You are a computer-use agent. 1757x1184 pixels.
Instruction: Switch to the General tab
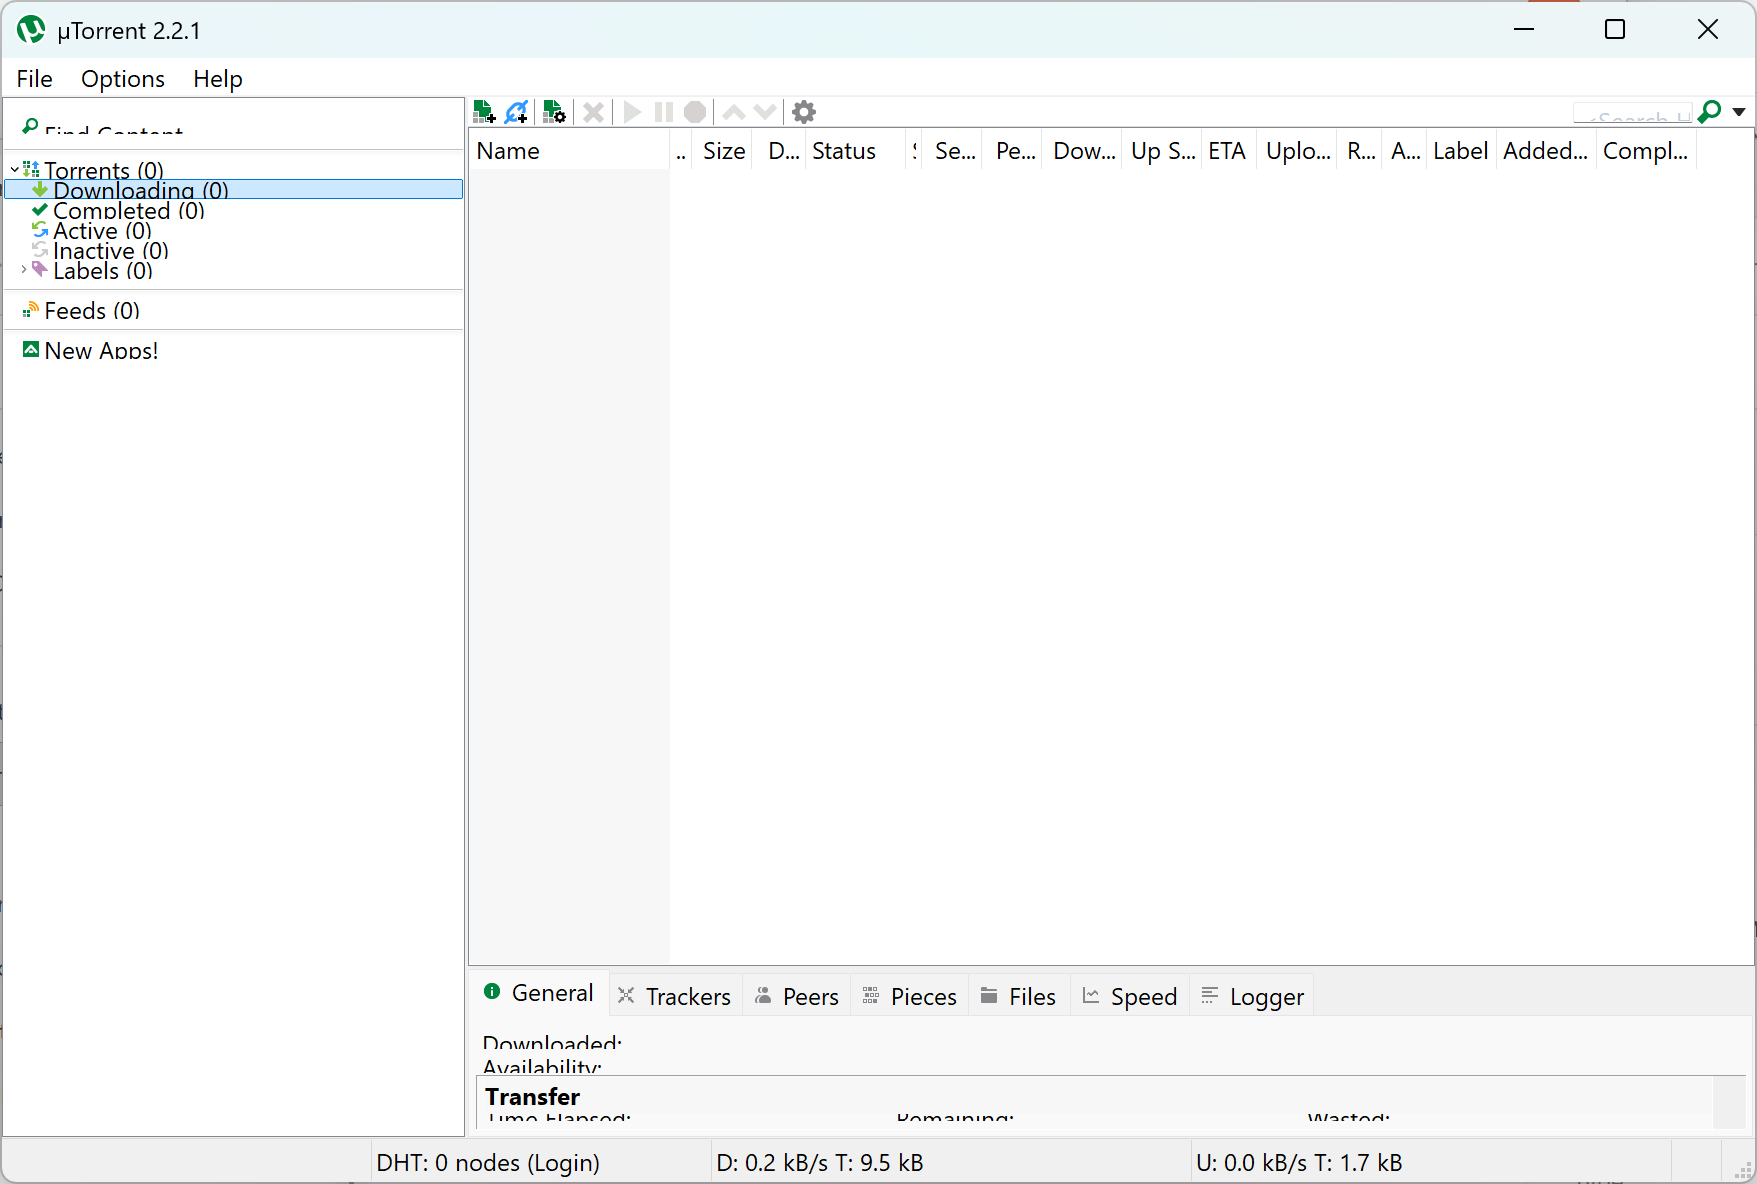pyautogui.click(x=539, y=993)
